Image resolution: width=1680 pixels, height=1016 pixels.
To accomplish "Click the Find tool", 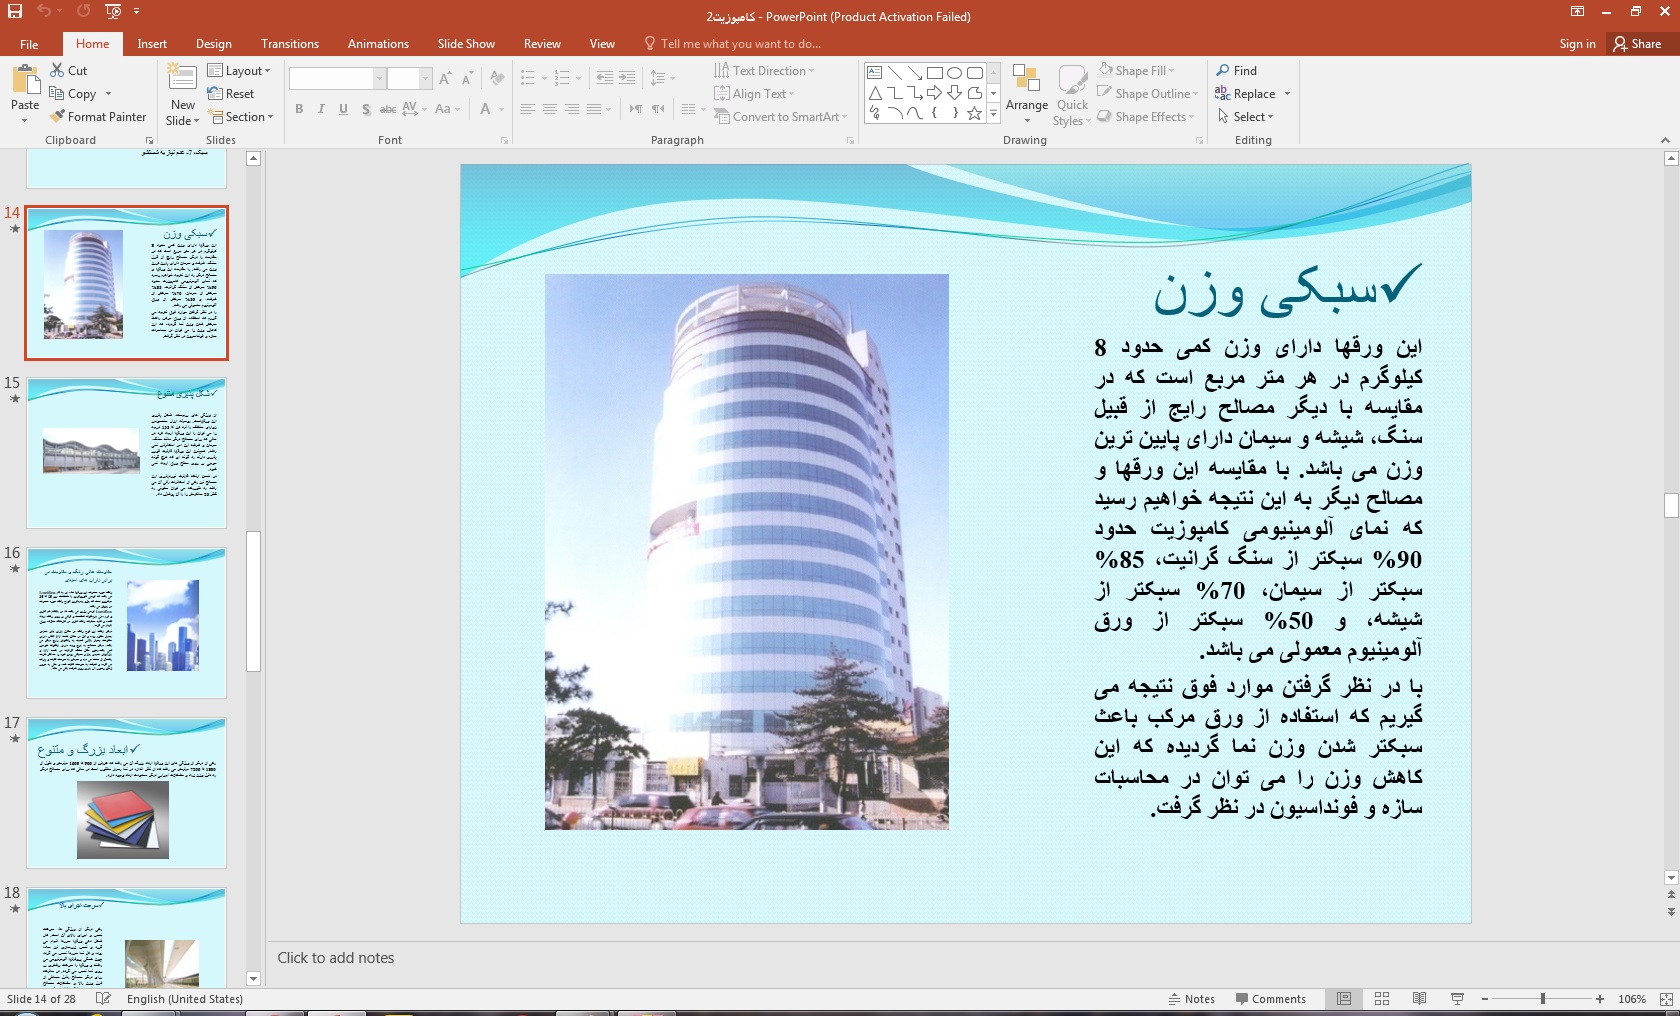I will pyautogui.click(x=1236, y=71).
